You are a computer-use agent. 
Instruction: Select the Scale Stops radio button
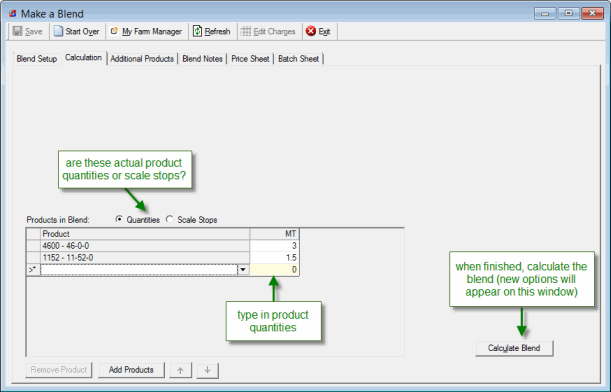[170, 219]
